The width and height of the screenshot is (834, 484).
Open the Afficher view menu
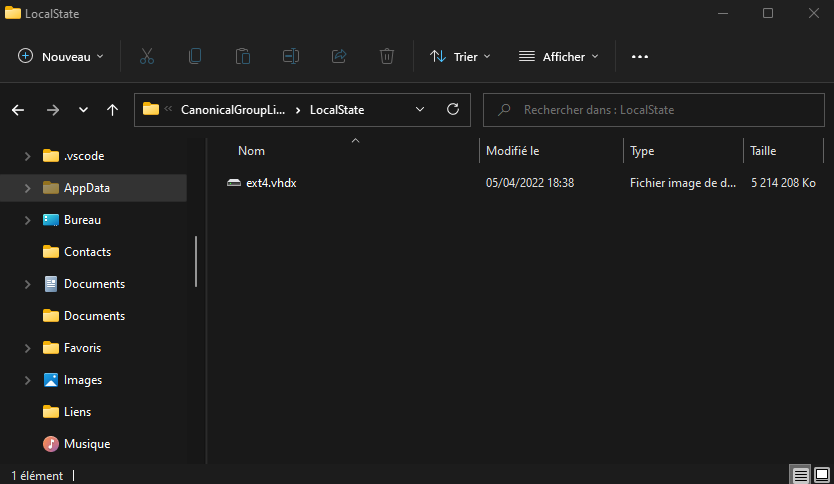pyautogui.click(x=558, y=56)
